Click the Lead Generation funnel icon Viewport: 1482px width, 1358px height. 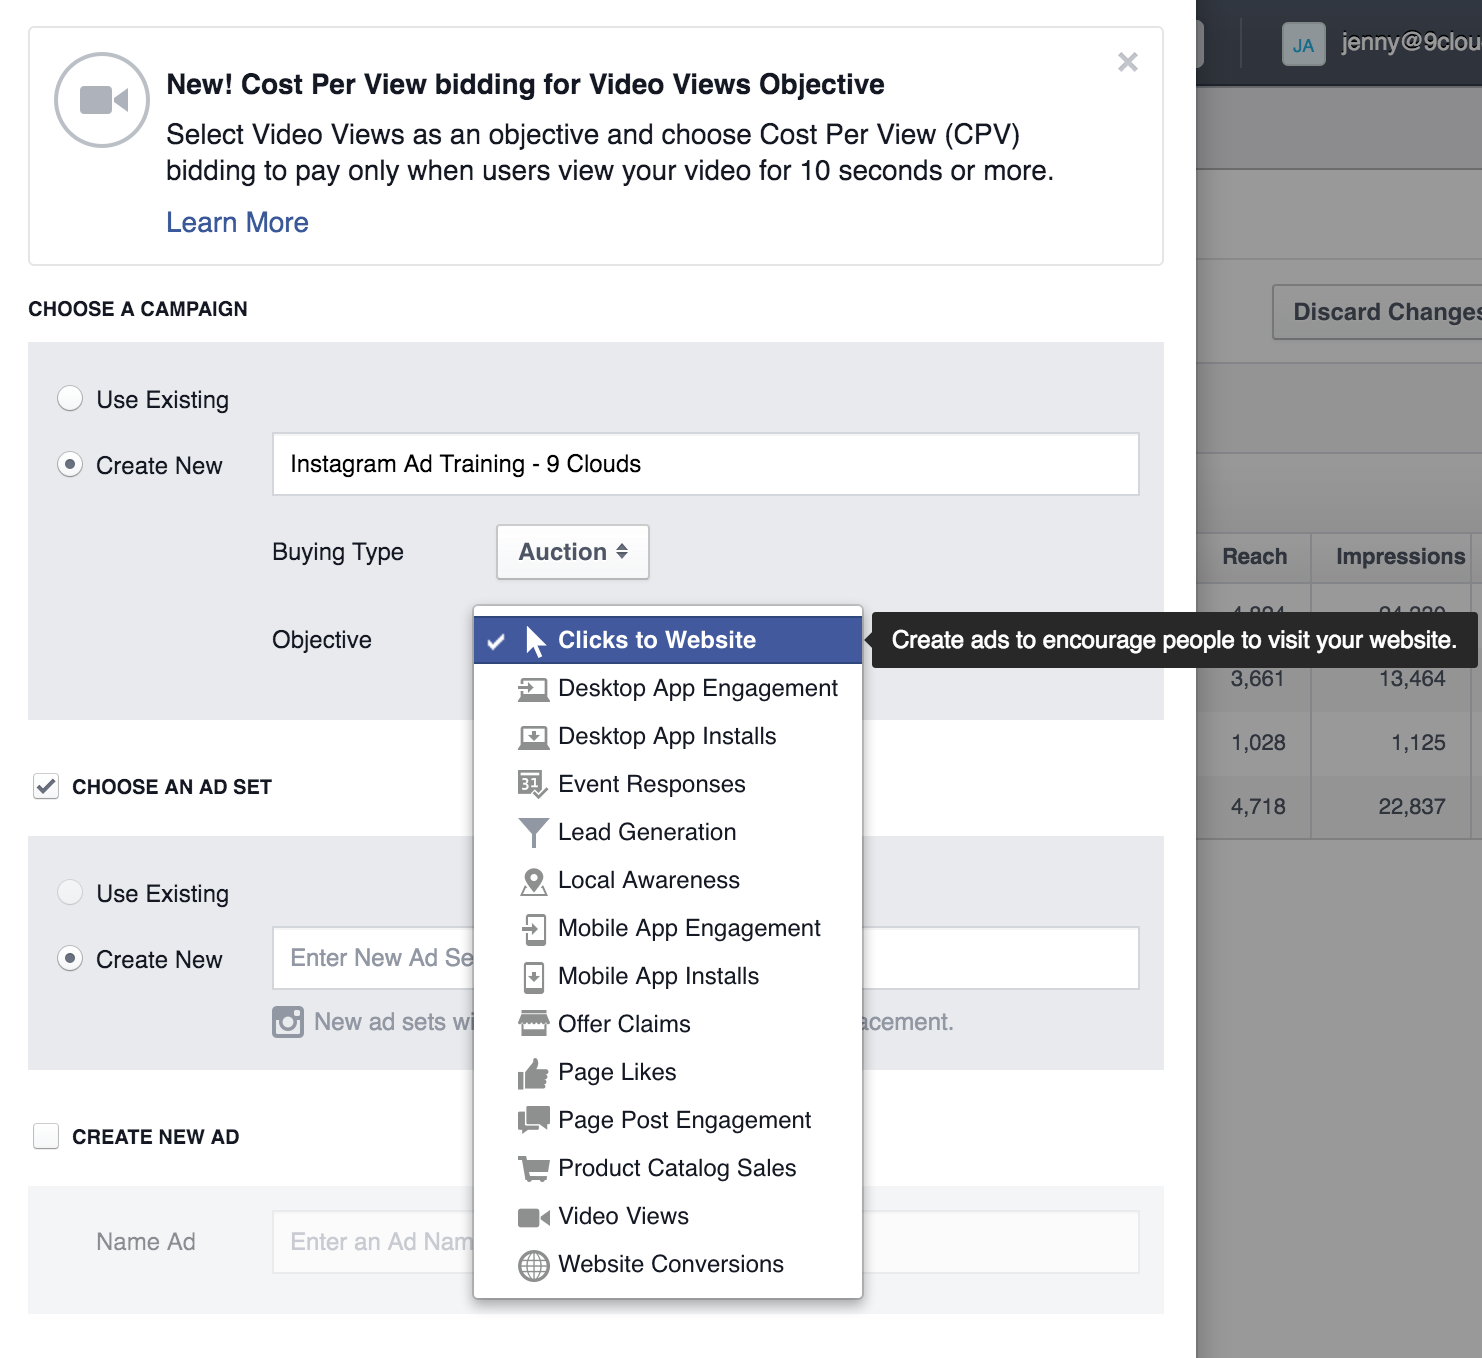pos(533,833)
